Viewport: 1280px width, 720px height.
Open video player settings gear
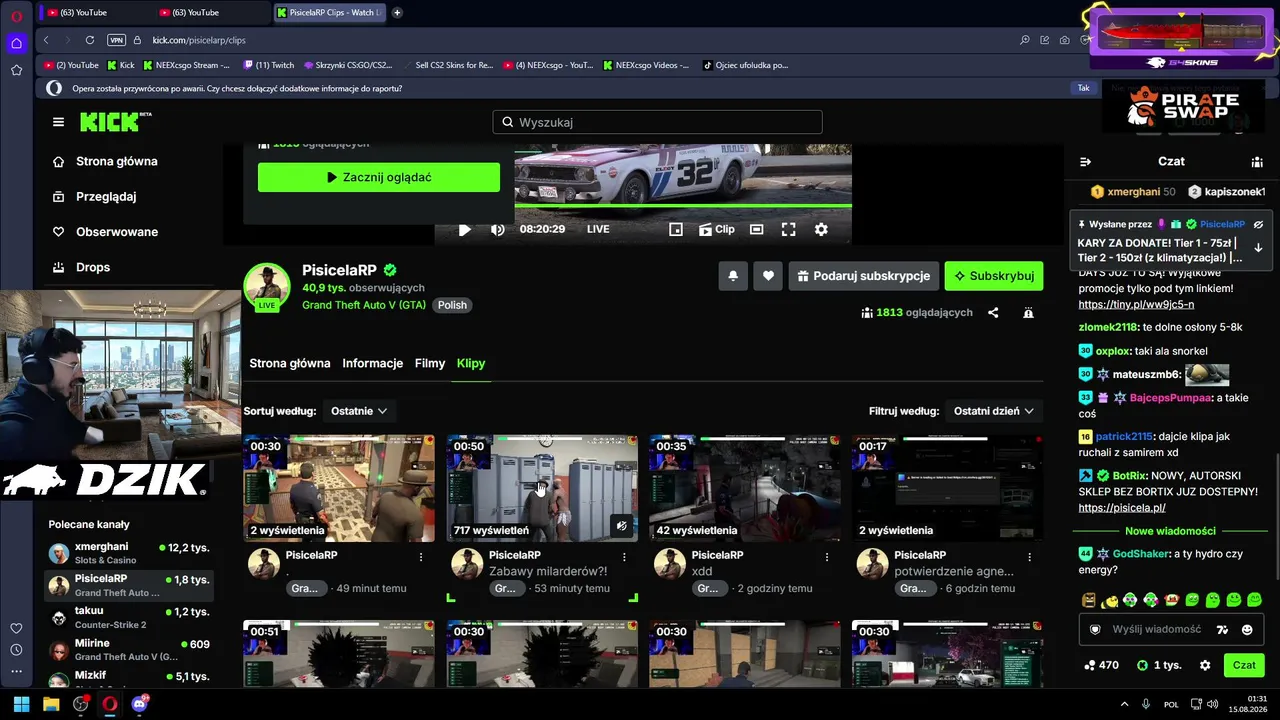[821, 229]
